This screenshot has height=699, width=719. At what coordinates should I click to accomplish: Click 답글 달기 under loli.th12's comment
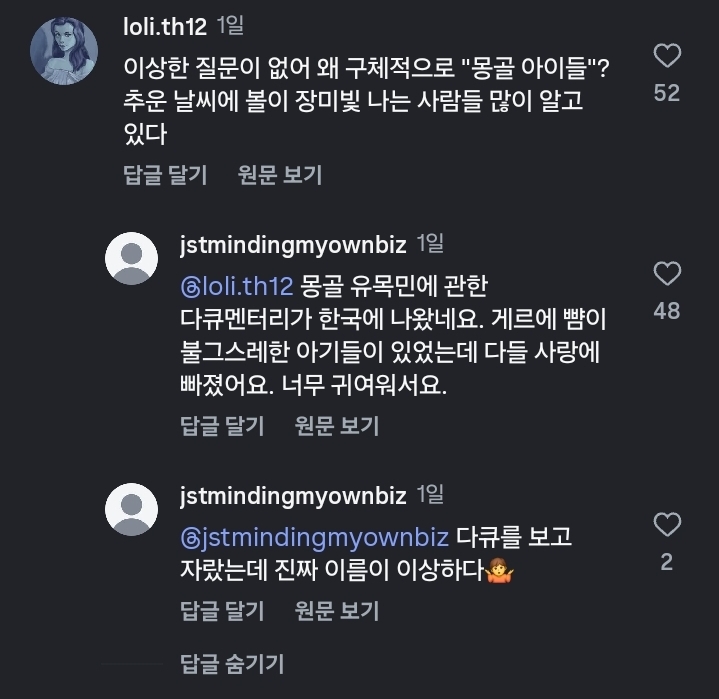[x=165, y=175]
